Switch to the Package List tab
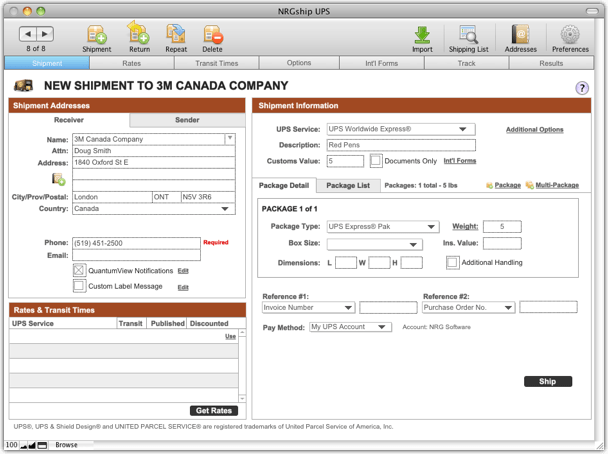The width and height of the screenshot is (608, 454). [348, 185]
